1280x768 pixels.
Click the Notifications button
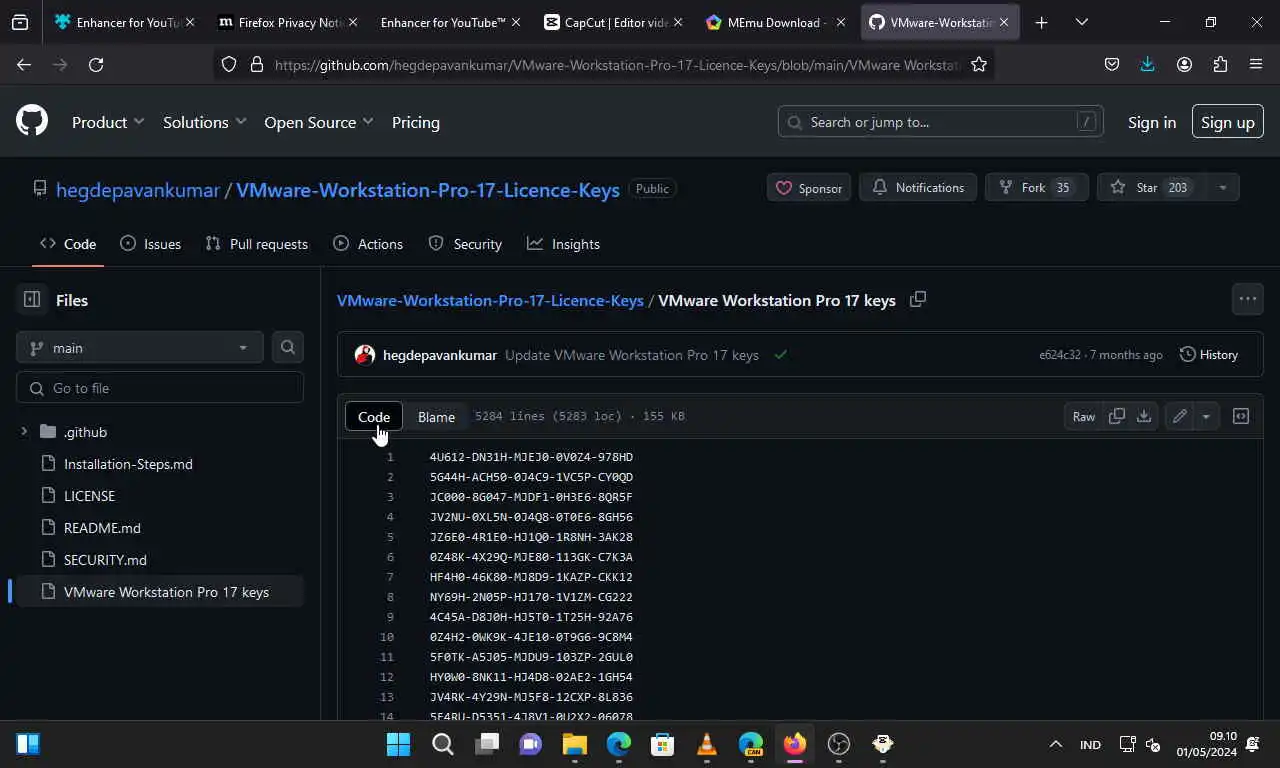pyautogui.click(x=918, y=187)
